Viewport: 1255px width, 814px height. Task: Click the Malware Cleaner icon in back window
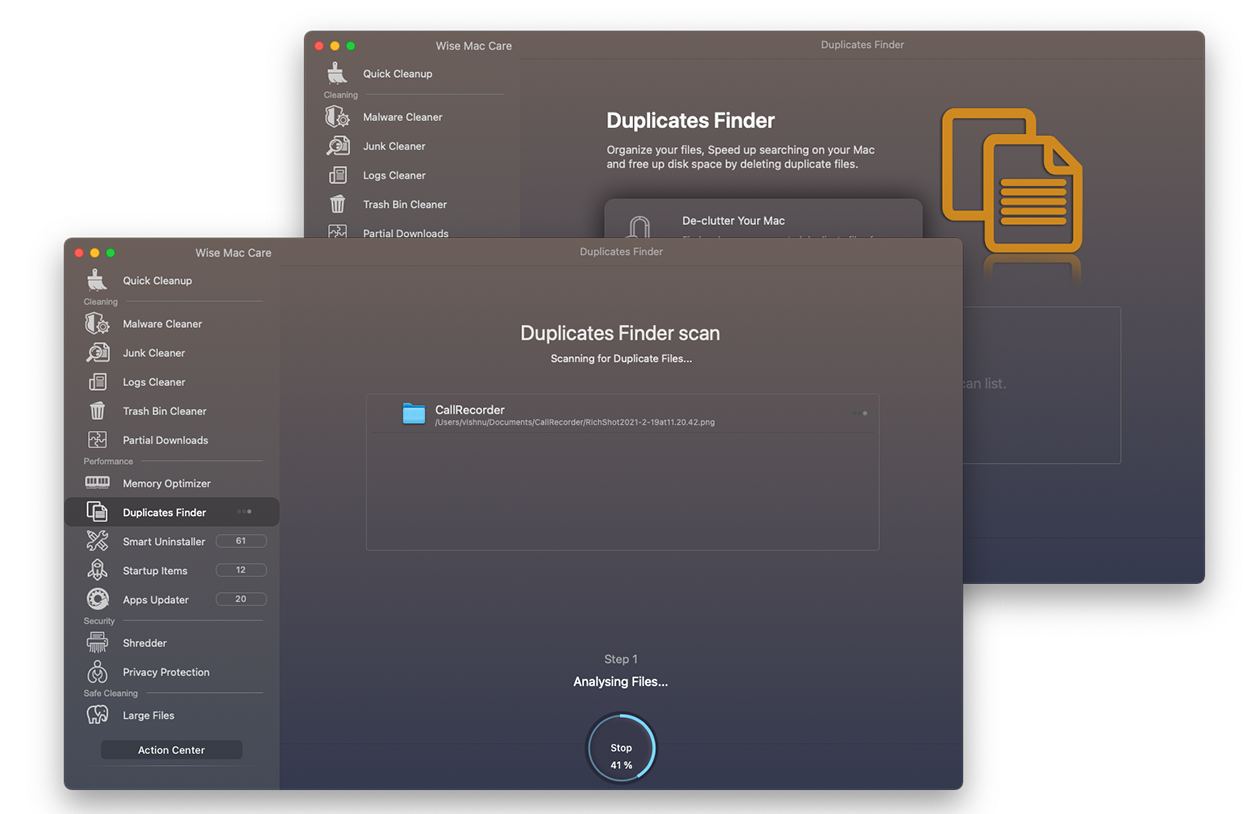337,117
